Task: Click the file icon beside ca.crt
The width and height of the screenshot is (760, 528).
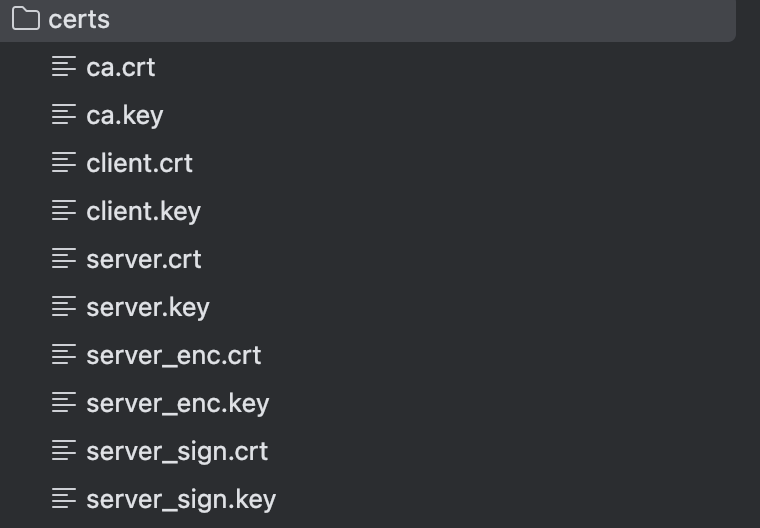Action: point(64,67)
